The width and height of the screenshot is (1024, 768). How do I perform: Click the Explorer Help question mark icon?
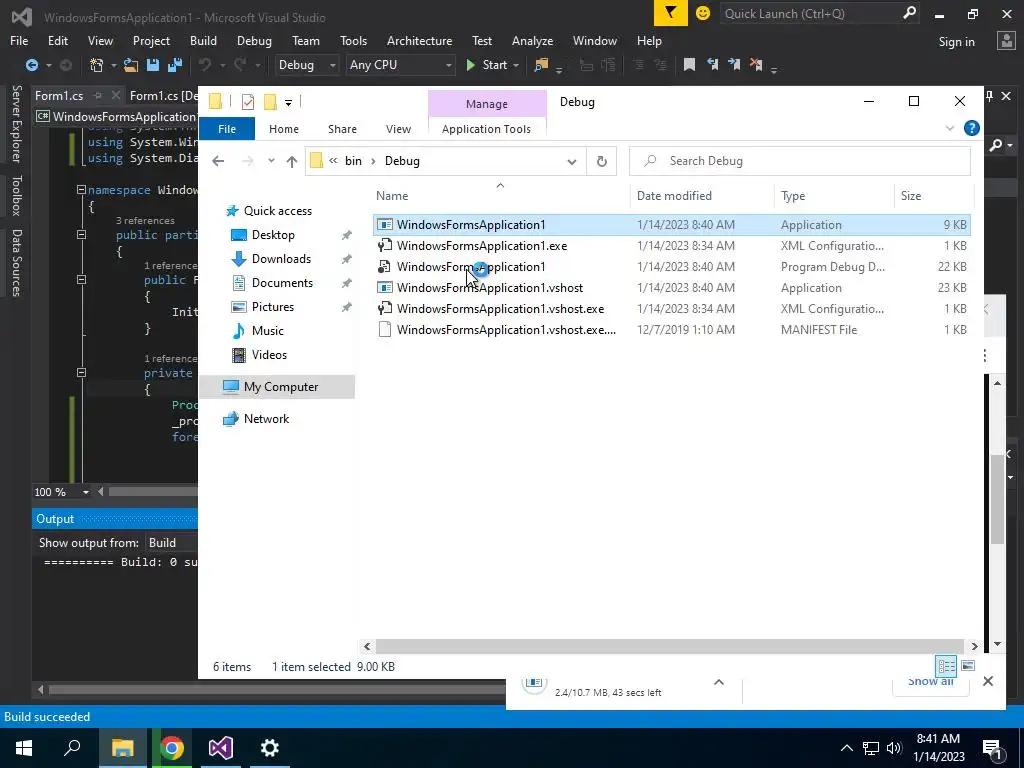point(972,128)
